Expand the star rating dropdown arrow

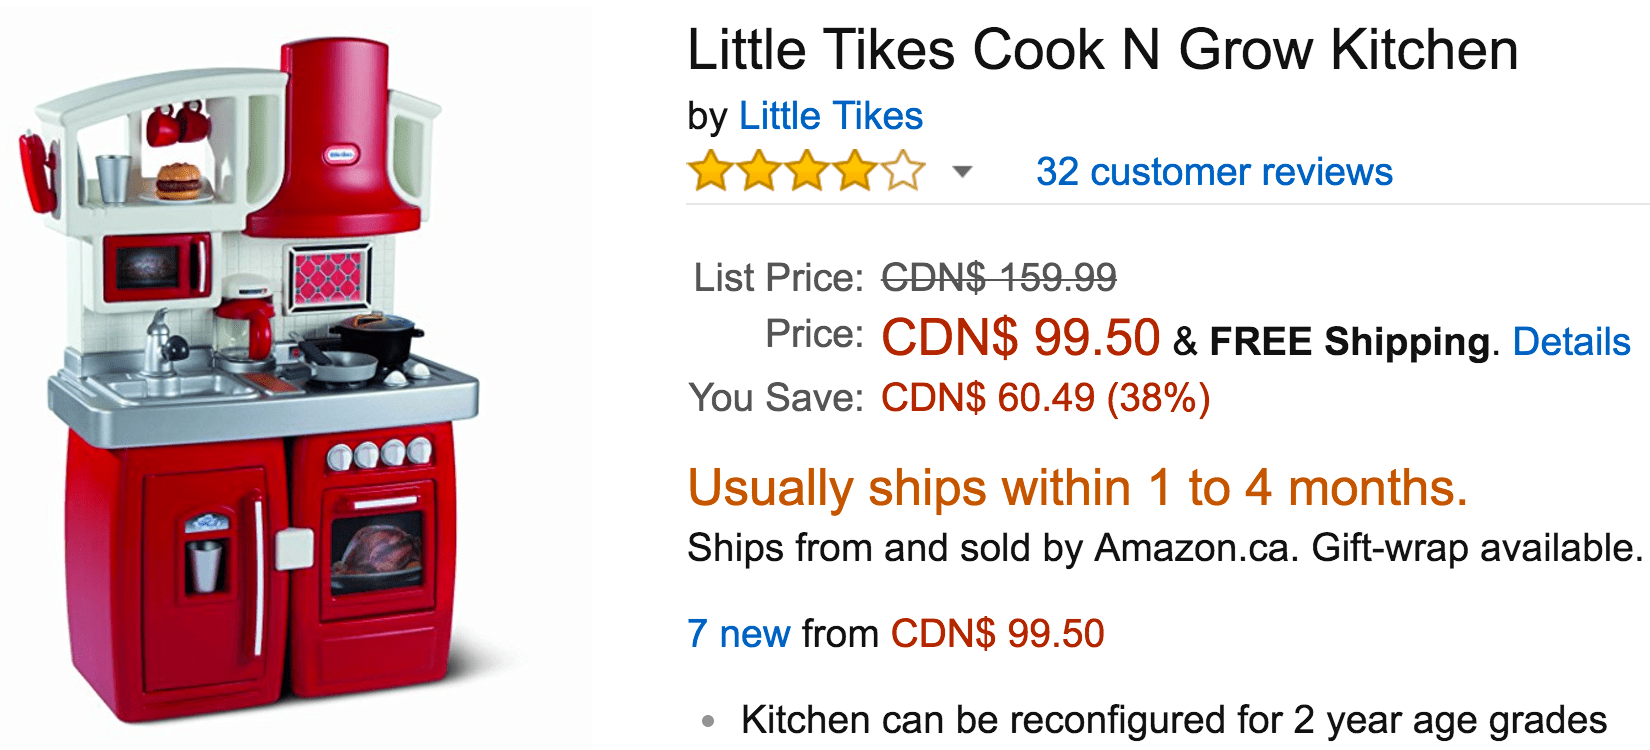tap(962, 172)
